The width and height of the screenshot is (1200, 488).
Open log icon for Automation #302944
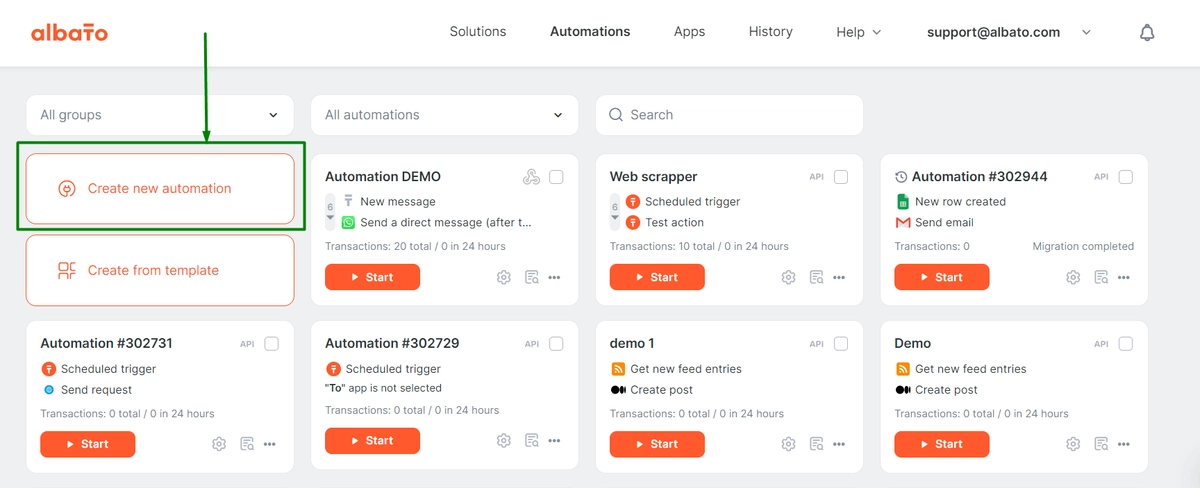(1101, 277)
